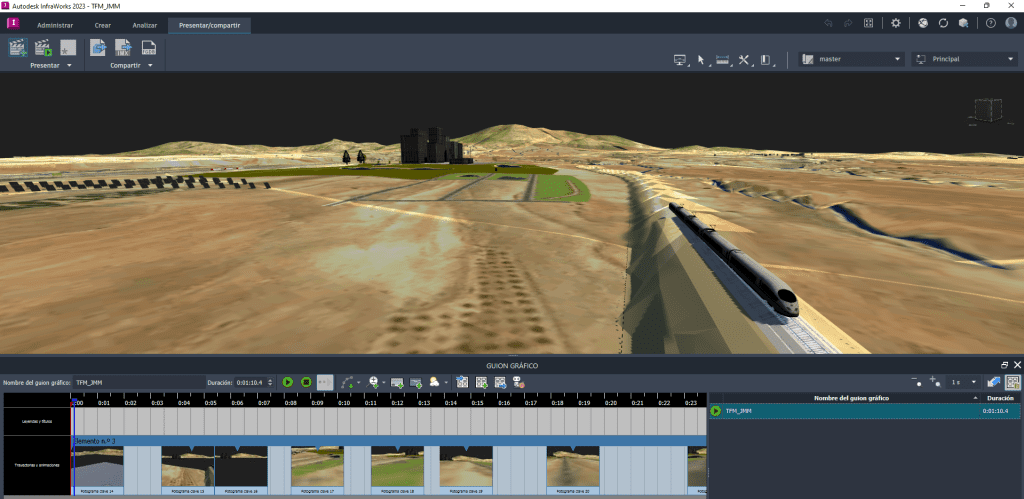This screenshot has width=1024, height=499.
Task: Open the master proposal dropdown
Action: tap(852, 60)
